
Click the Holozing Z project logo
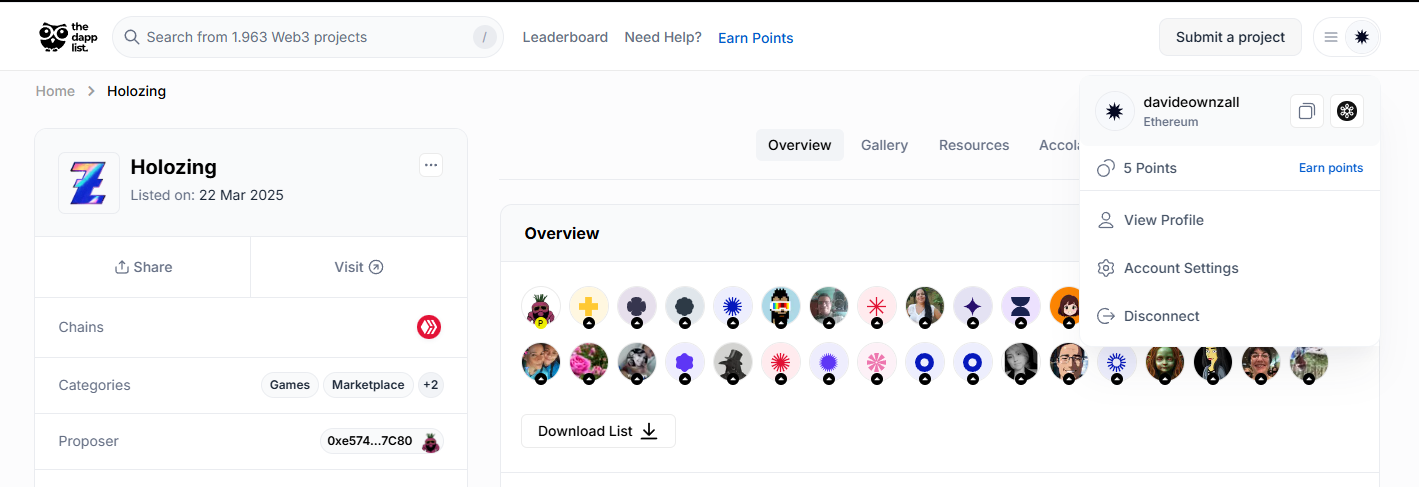point(89,183)
